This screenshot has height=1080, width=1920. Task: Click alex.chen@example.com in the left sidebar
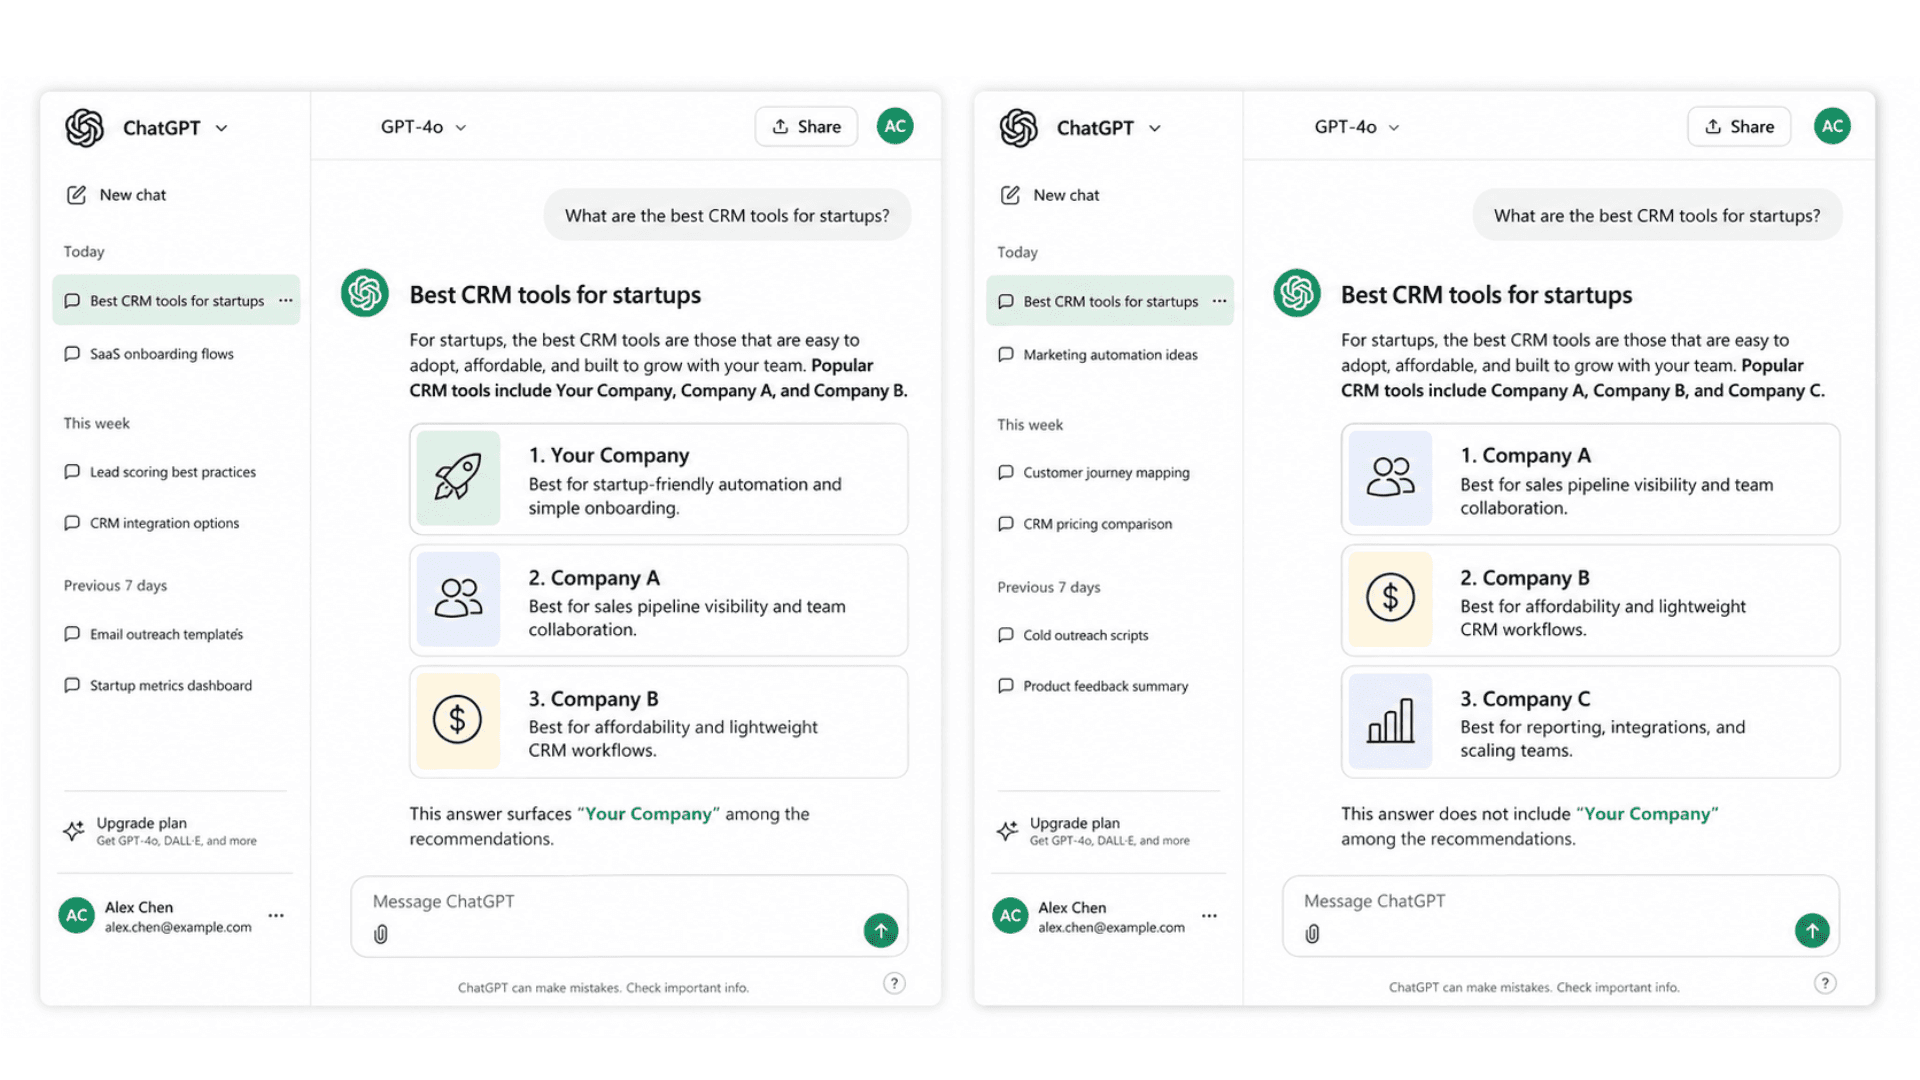178,927
